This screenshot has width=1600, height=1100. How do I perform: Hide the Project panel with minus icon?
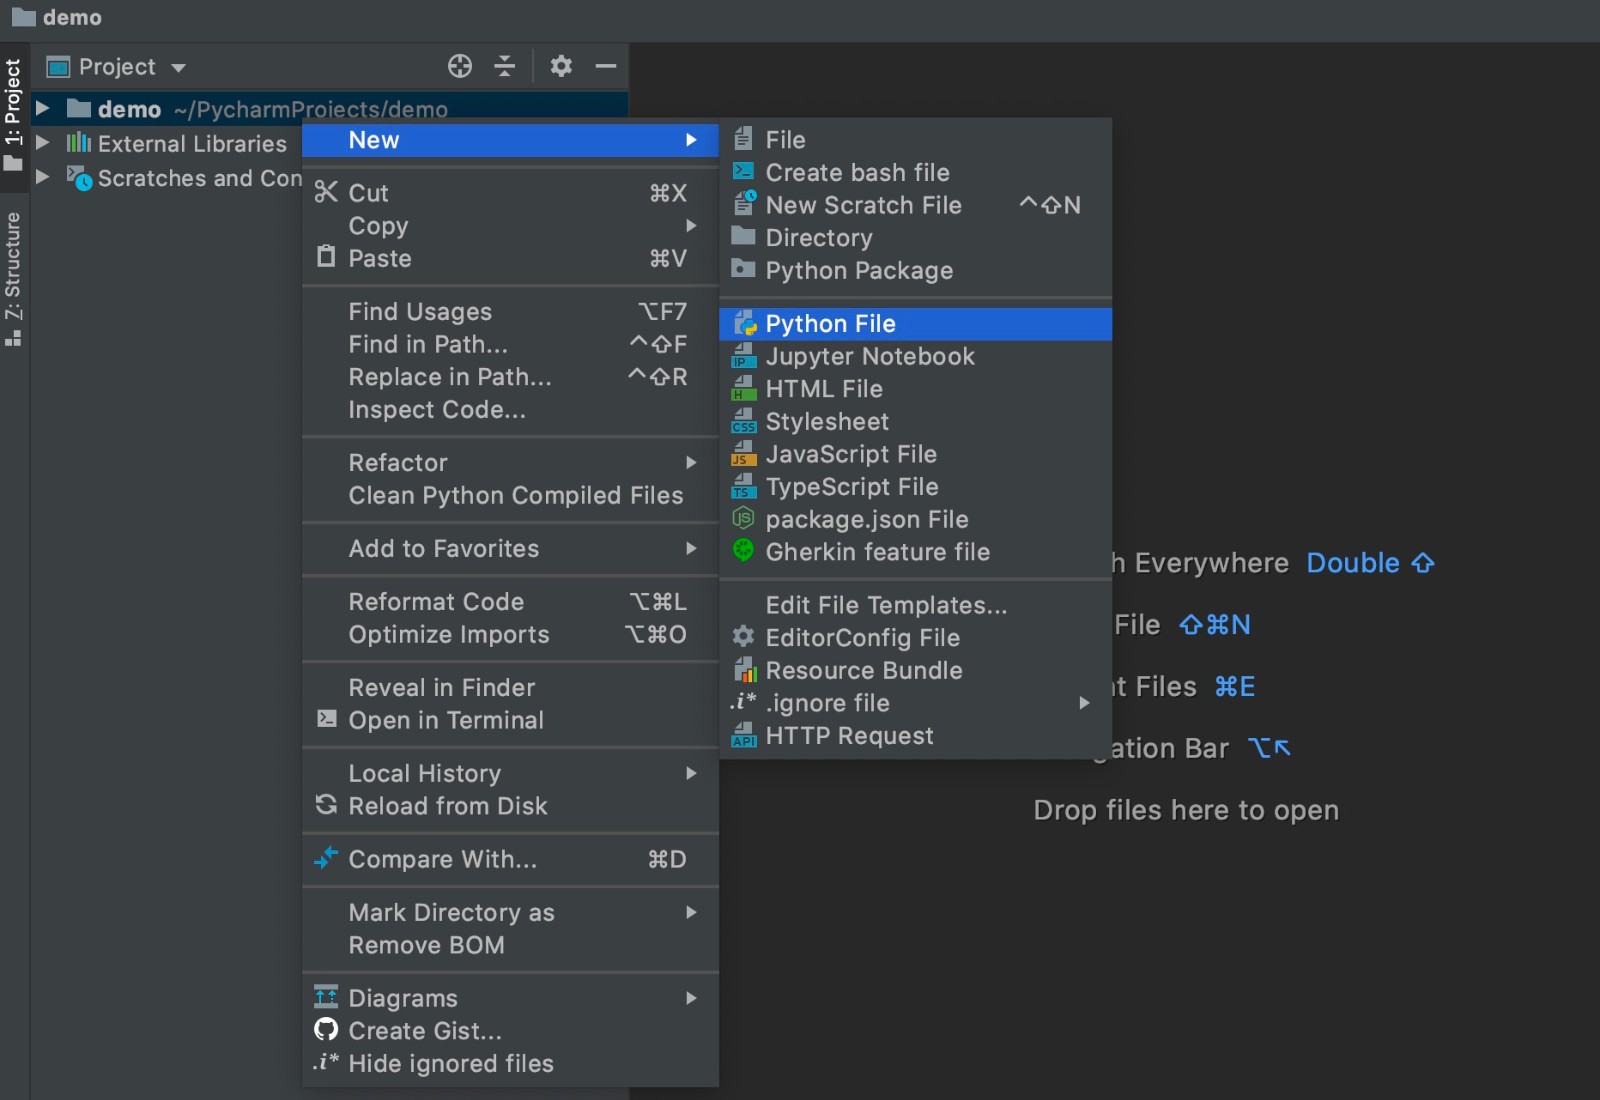606,66
